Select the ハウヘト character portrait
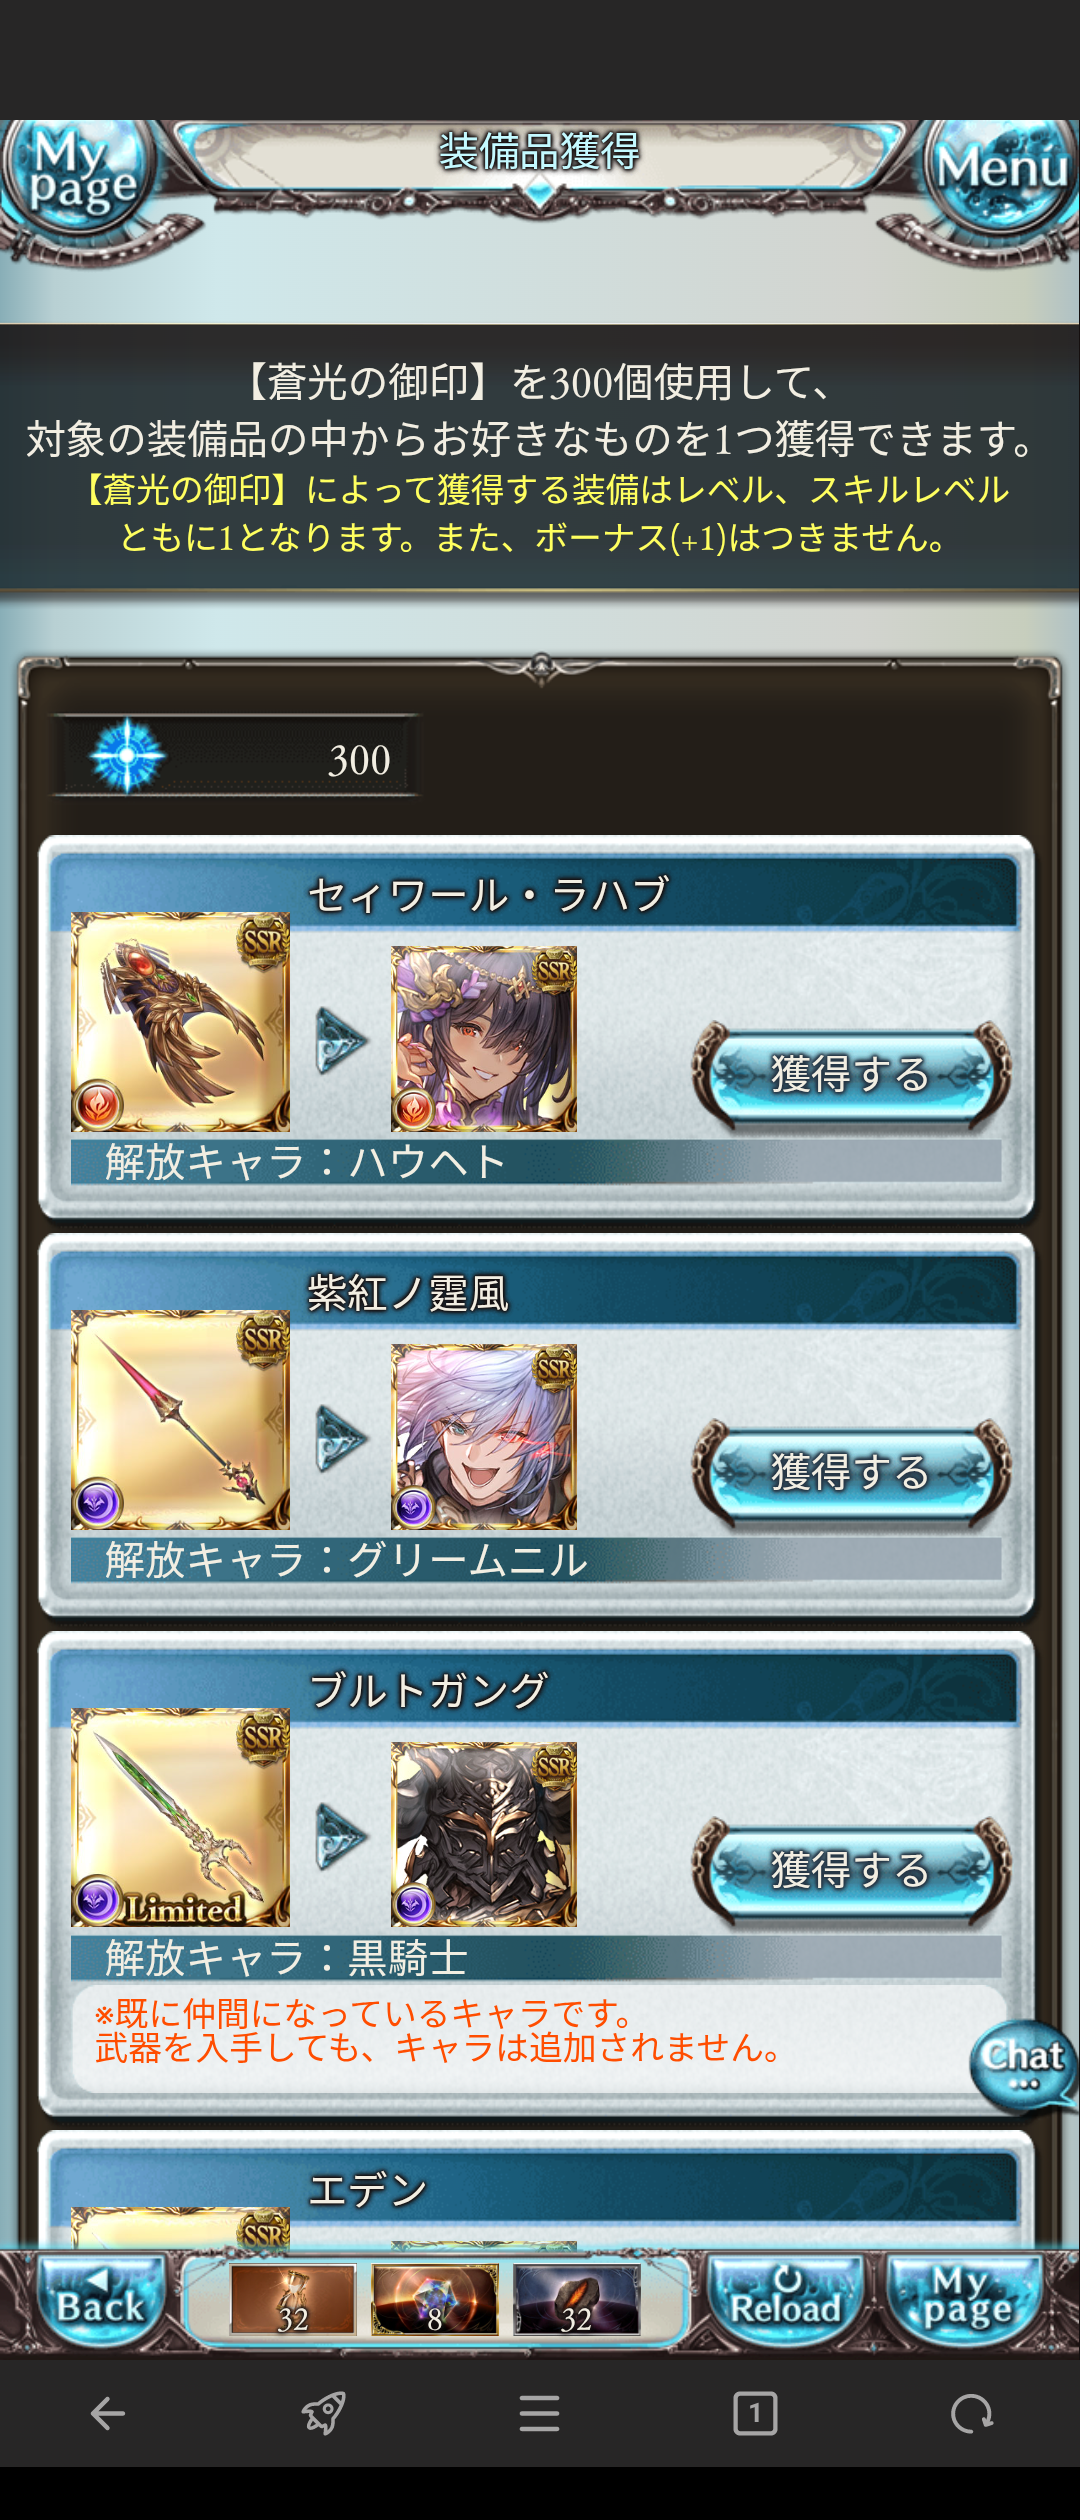The width and height of the screenshot is (1080, 2520). click(484, 1039)
